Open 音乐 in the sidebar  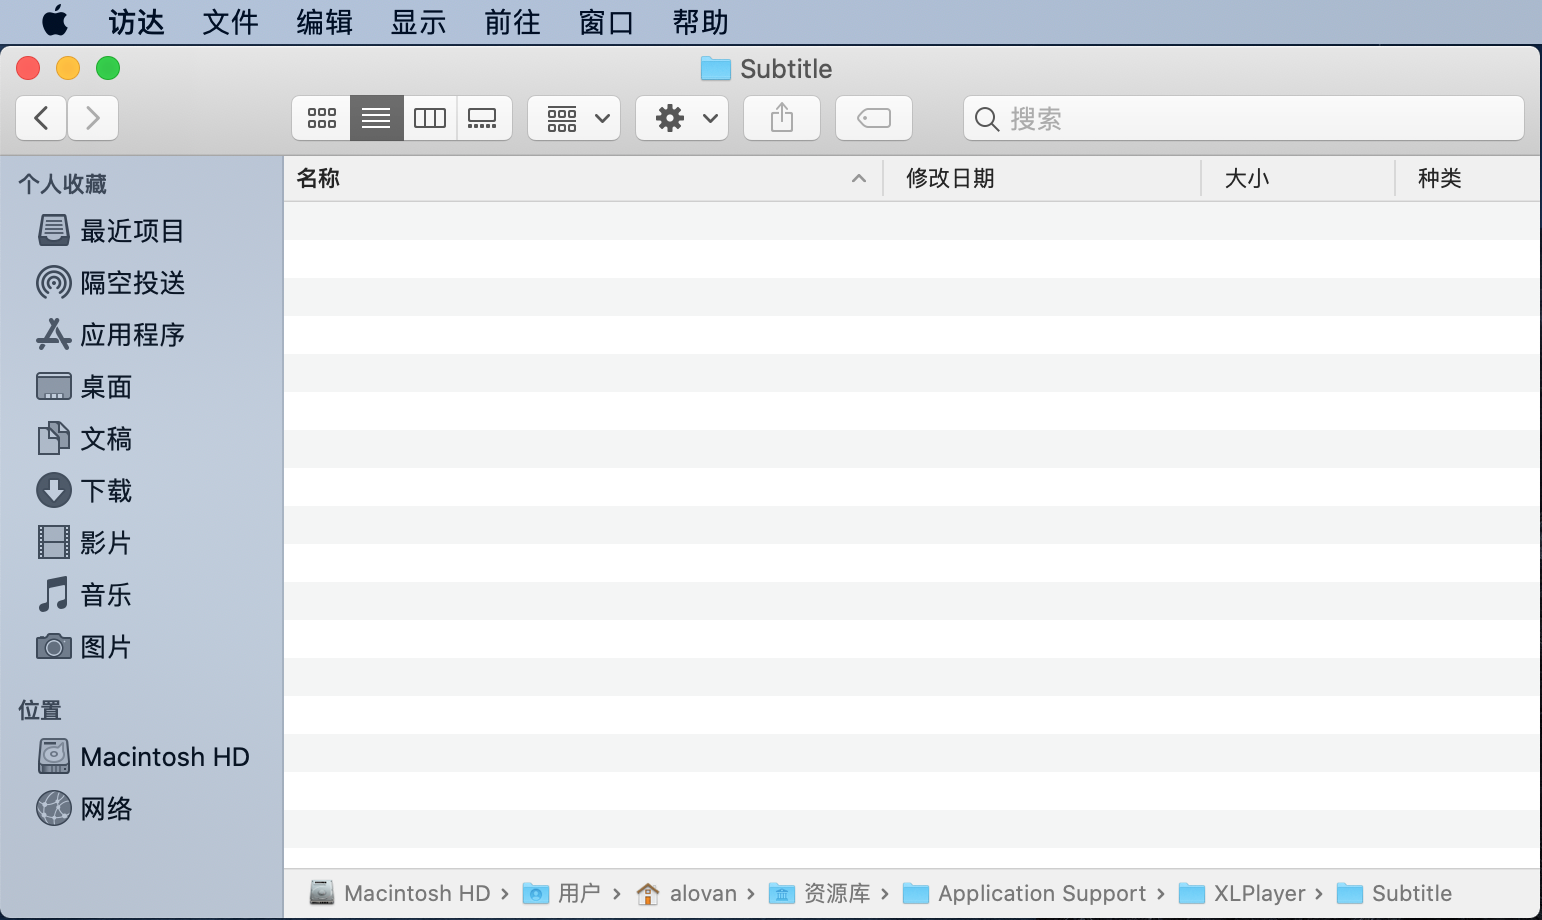[106, 595]
